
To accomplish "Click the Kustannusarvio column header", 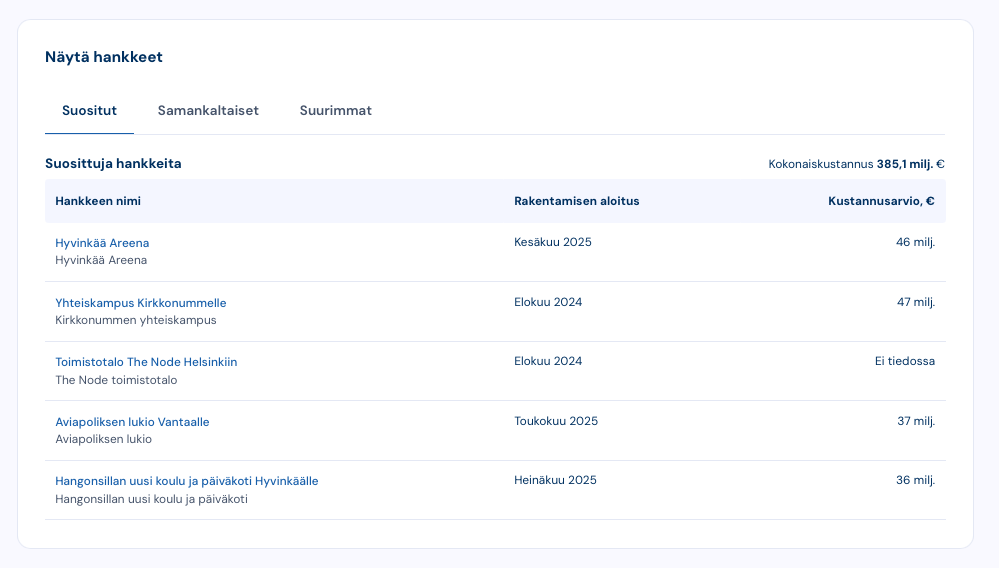I will pos(880,201).
